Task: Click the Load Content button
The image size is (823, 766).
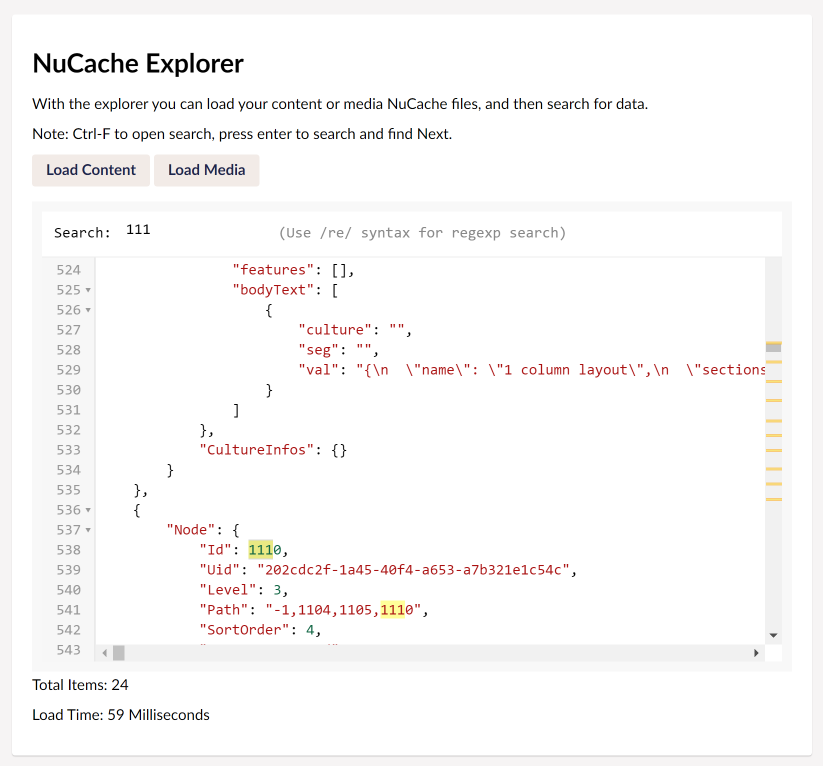Action: point(91,170)
